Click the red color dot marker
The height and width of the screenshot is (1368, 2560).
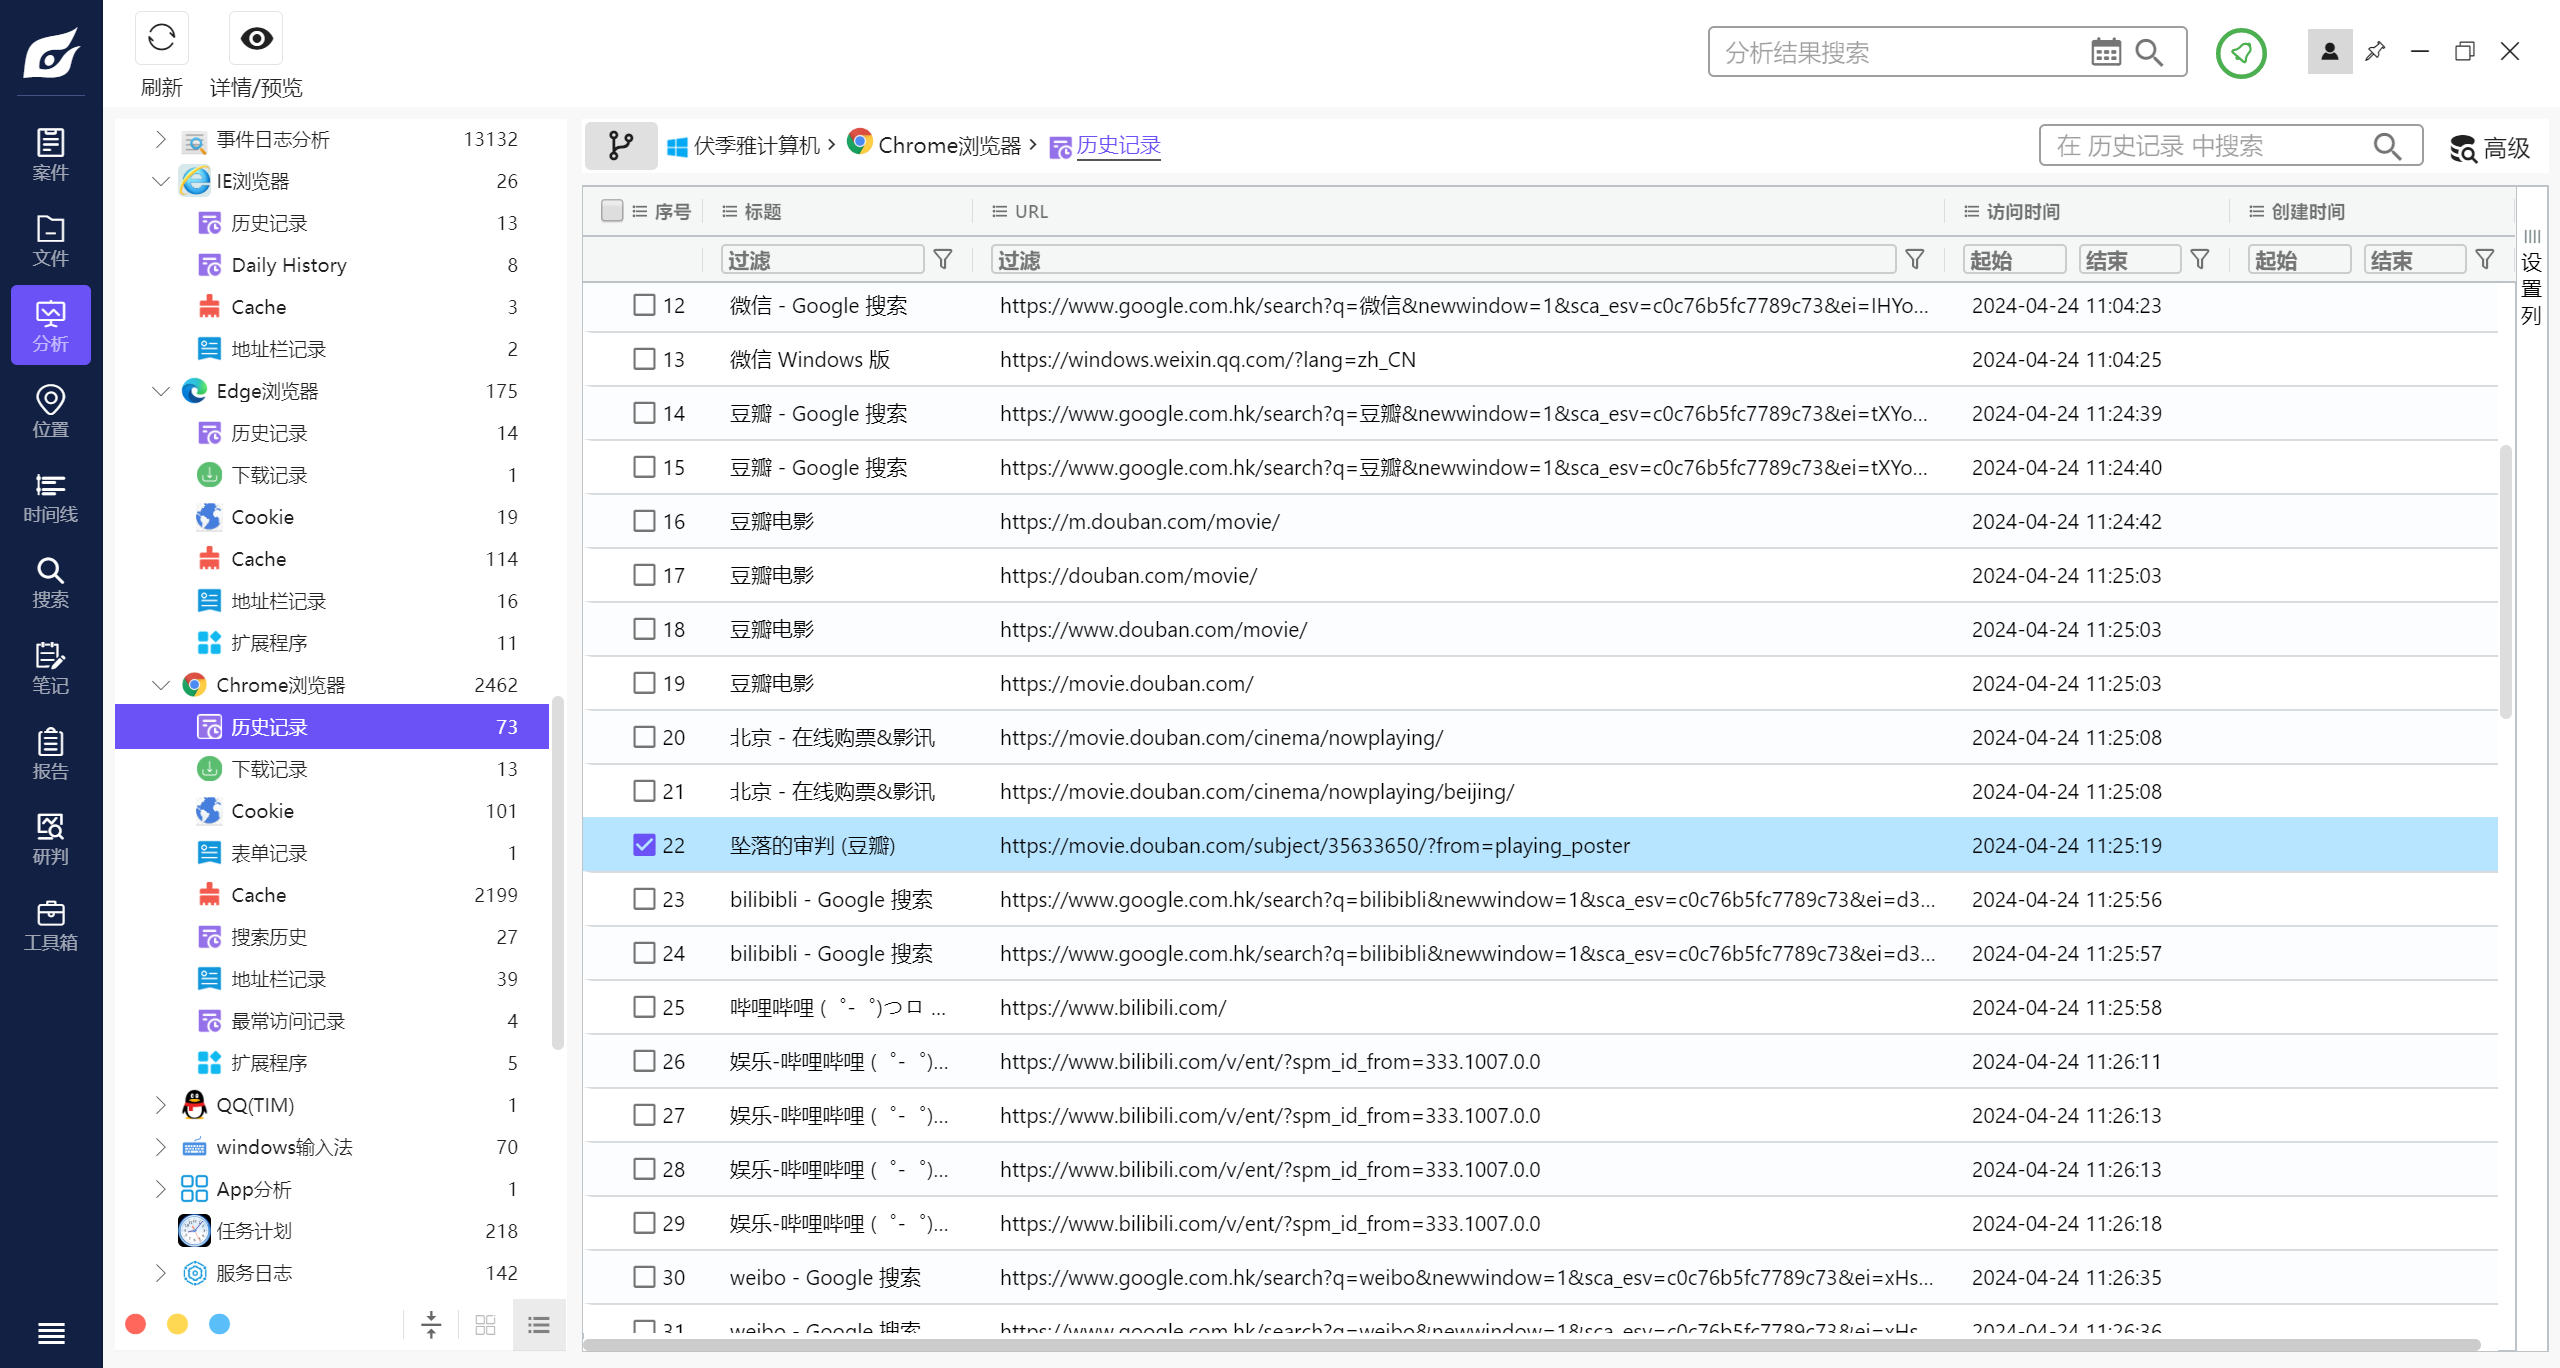pos(136,1324)
